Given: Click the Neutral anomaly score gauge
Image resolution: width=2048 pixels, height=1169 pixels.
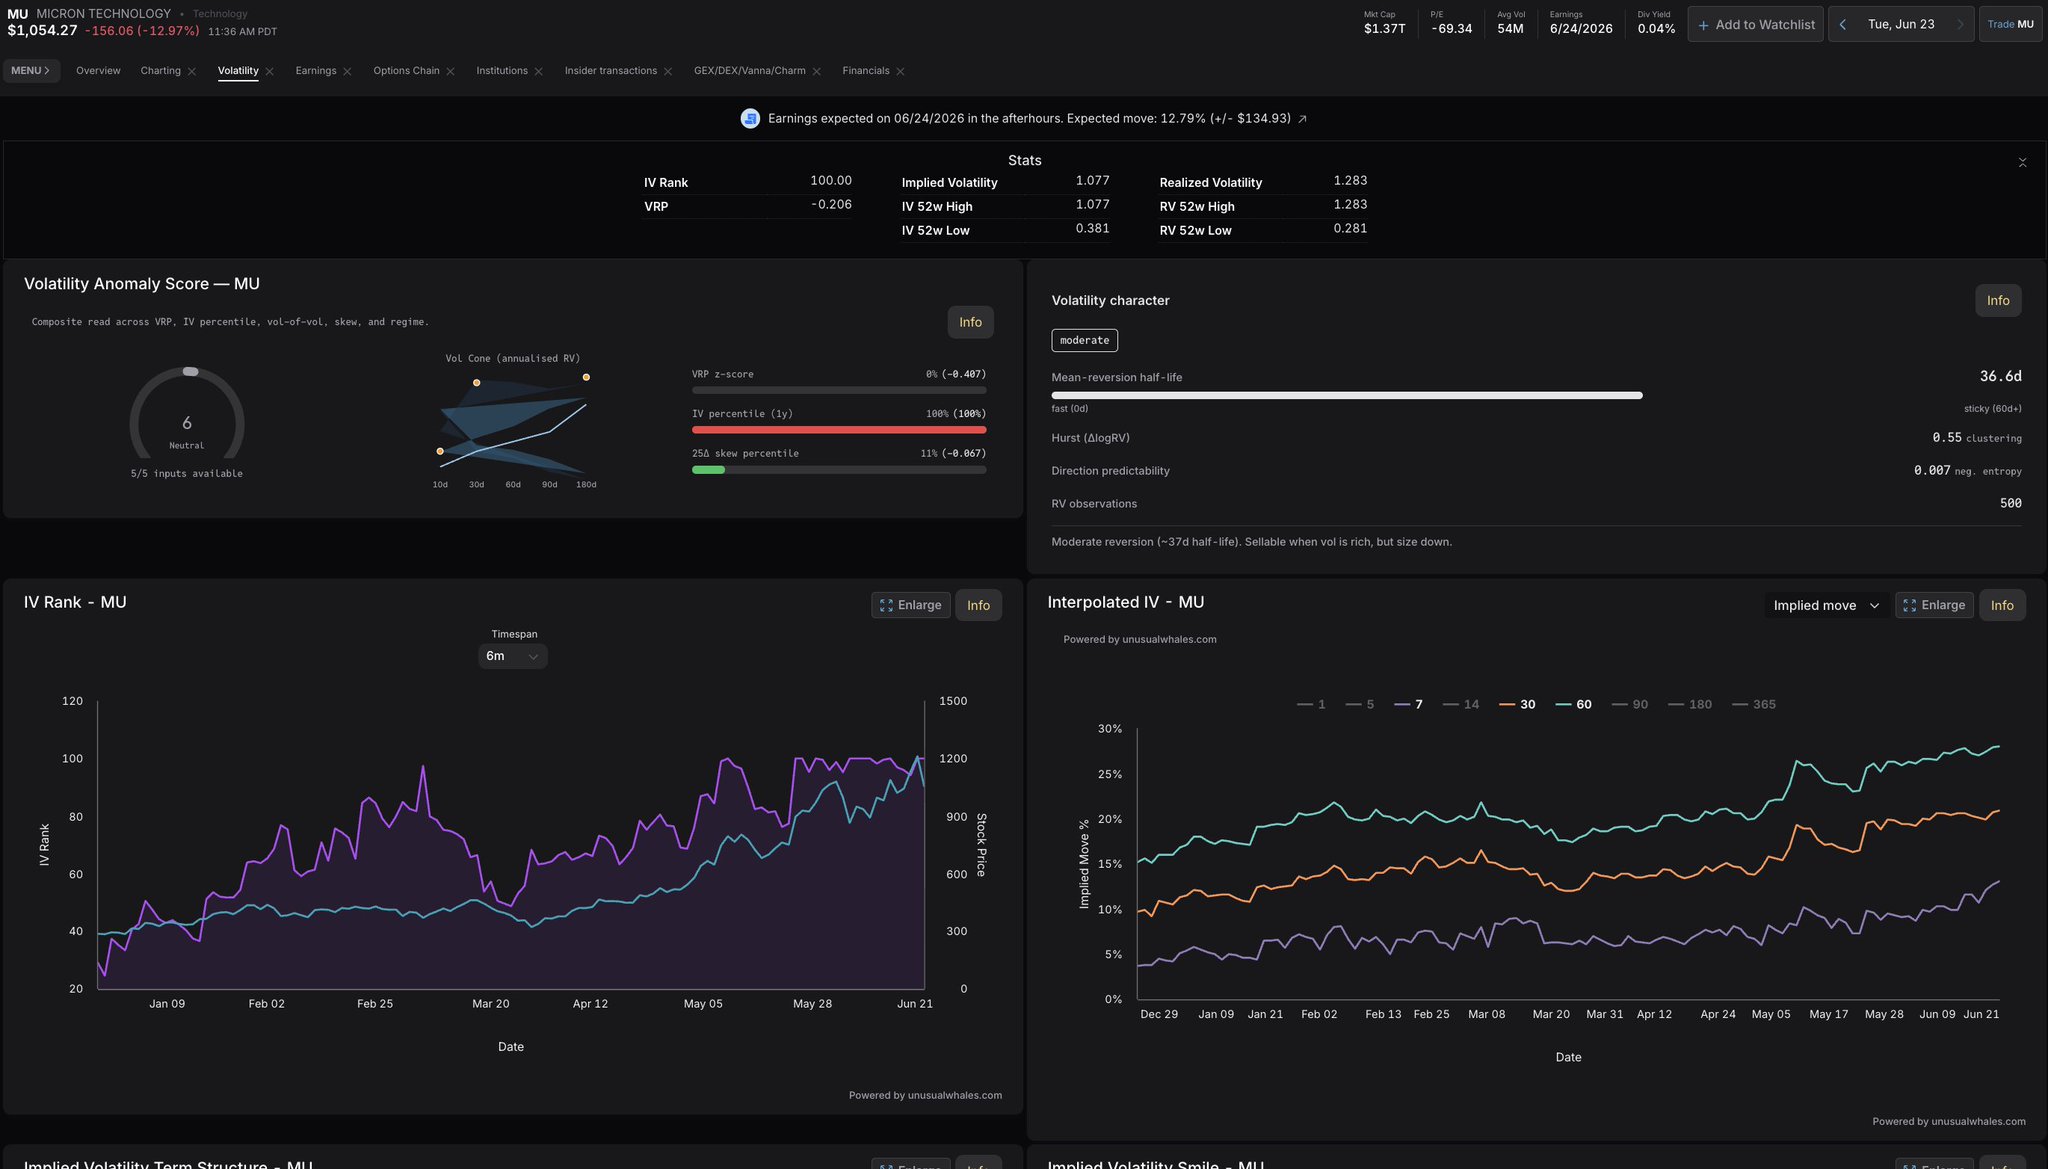Looking at the screenshot, I should click(187, 414).
